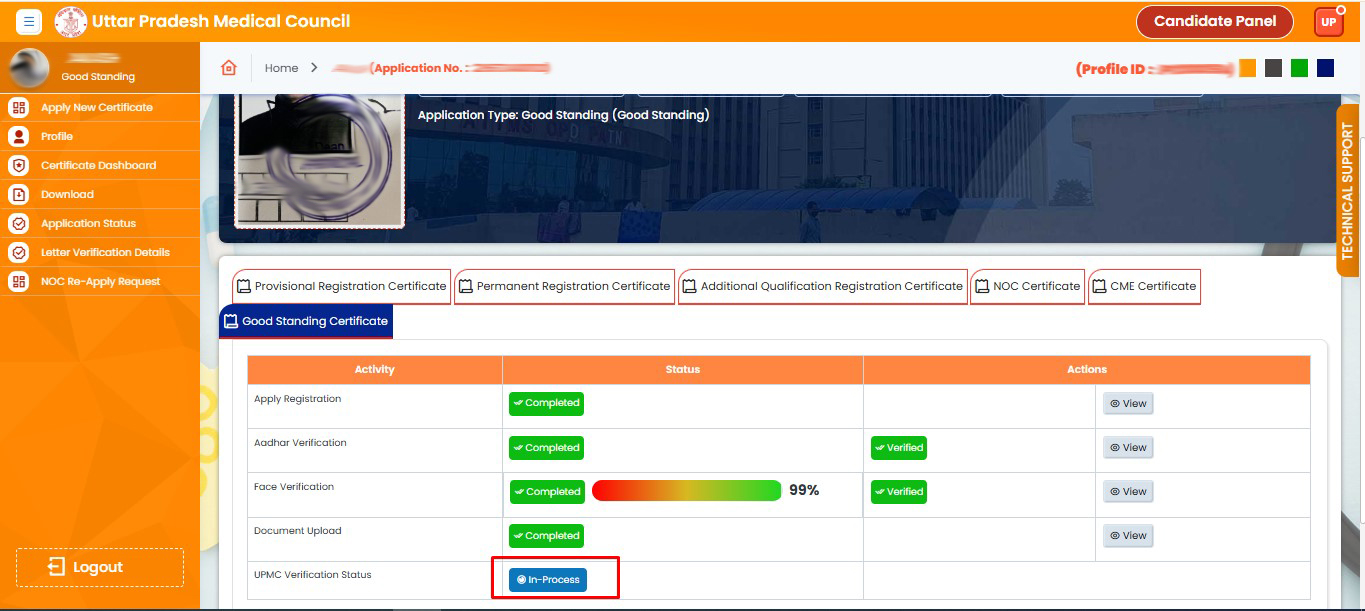
Task: View Face Verification details
Action: click(1127, 492)
